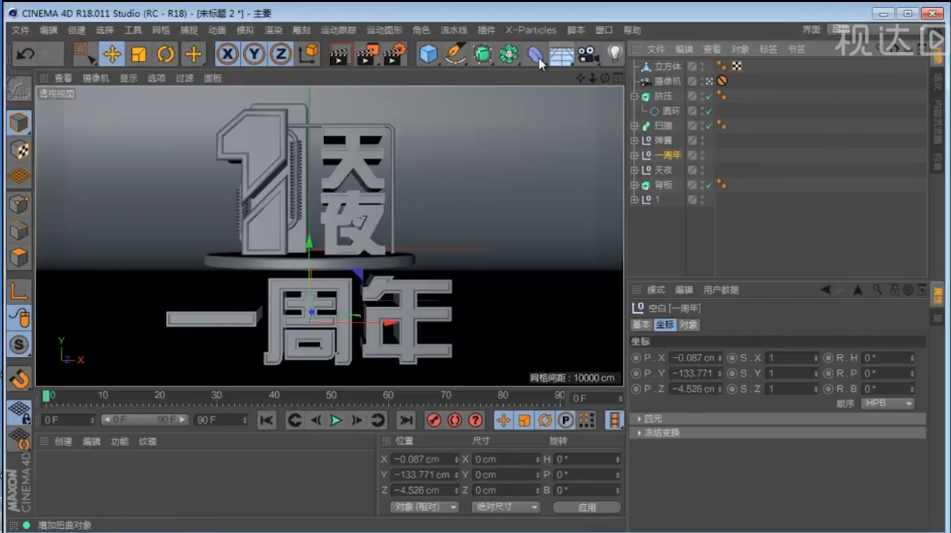The width and height of the screenshot is (951, 533).
Task: Switch to the 基本 tab in attributes
Action: point(642,325)
